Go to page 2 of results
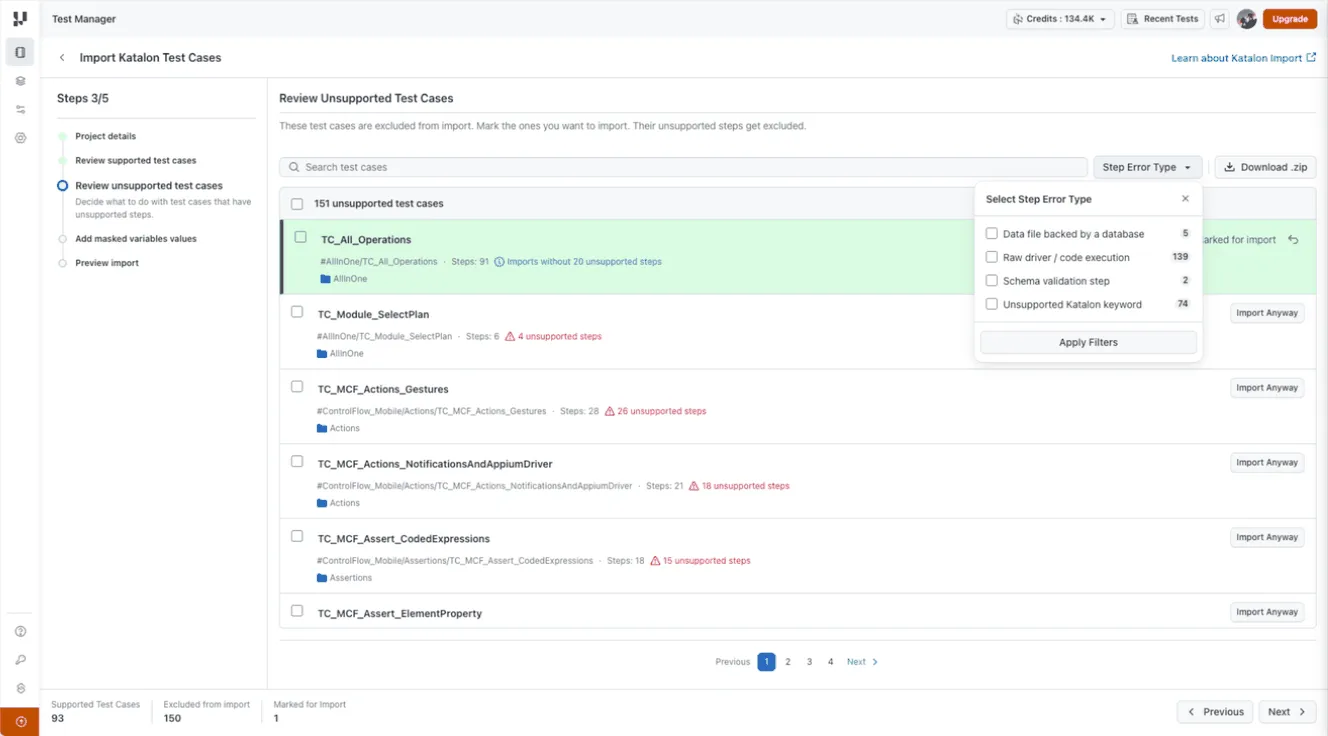Image resolution: width=1328 pixels, height=736 pixels. 788,662
